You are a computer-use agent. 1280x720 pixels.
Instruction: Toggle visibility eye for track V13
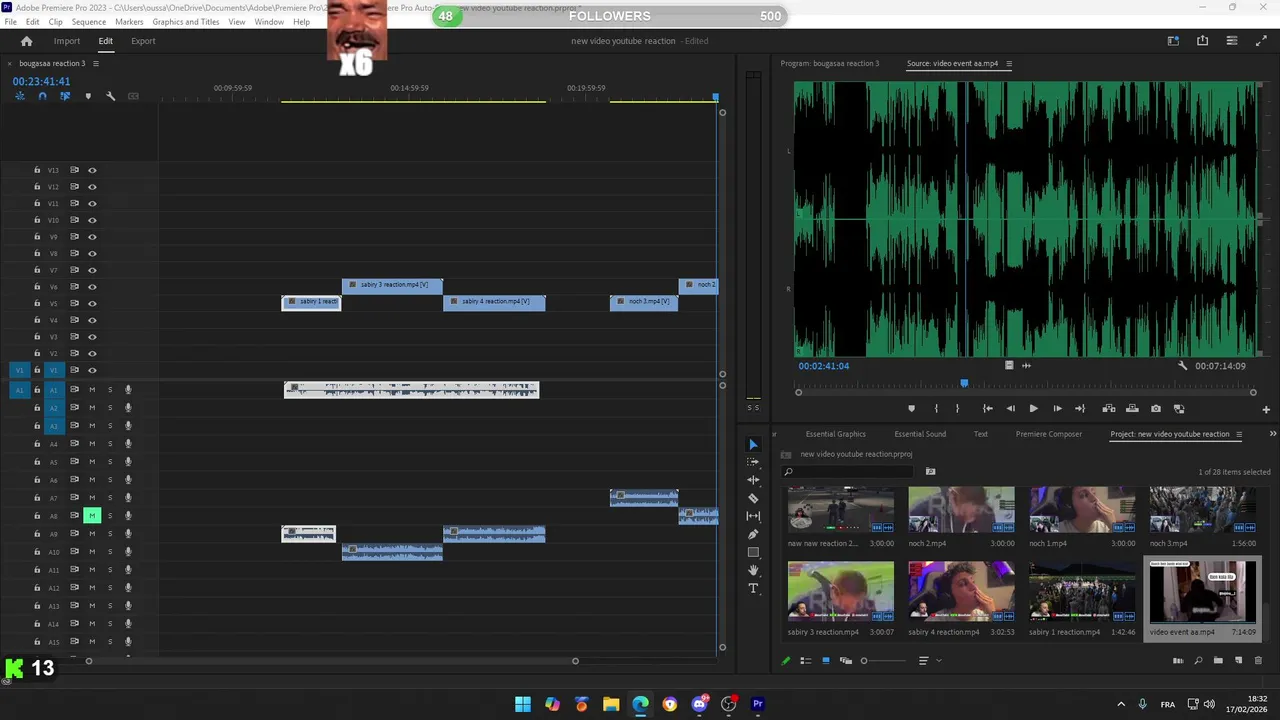[92, 170]
